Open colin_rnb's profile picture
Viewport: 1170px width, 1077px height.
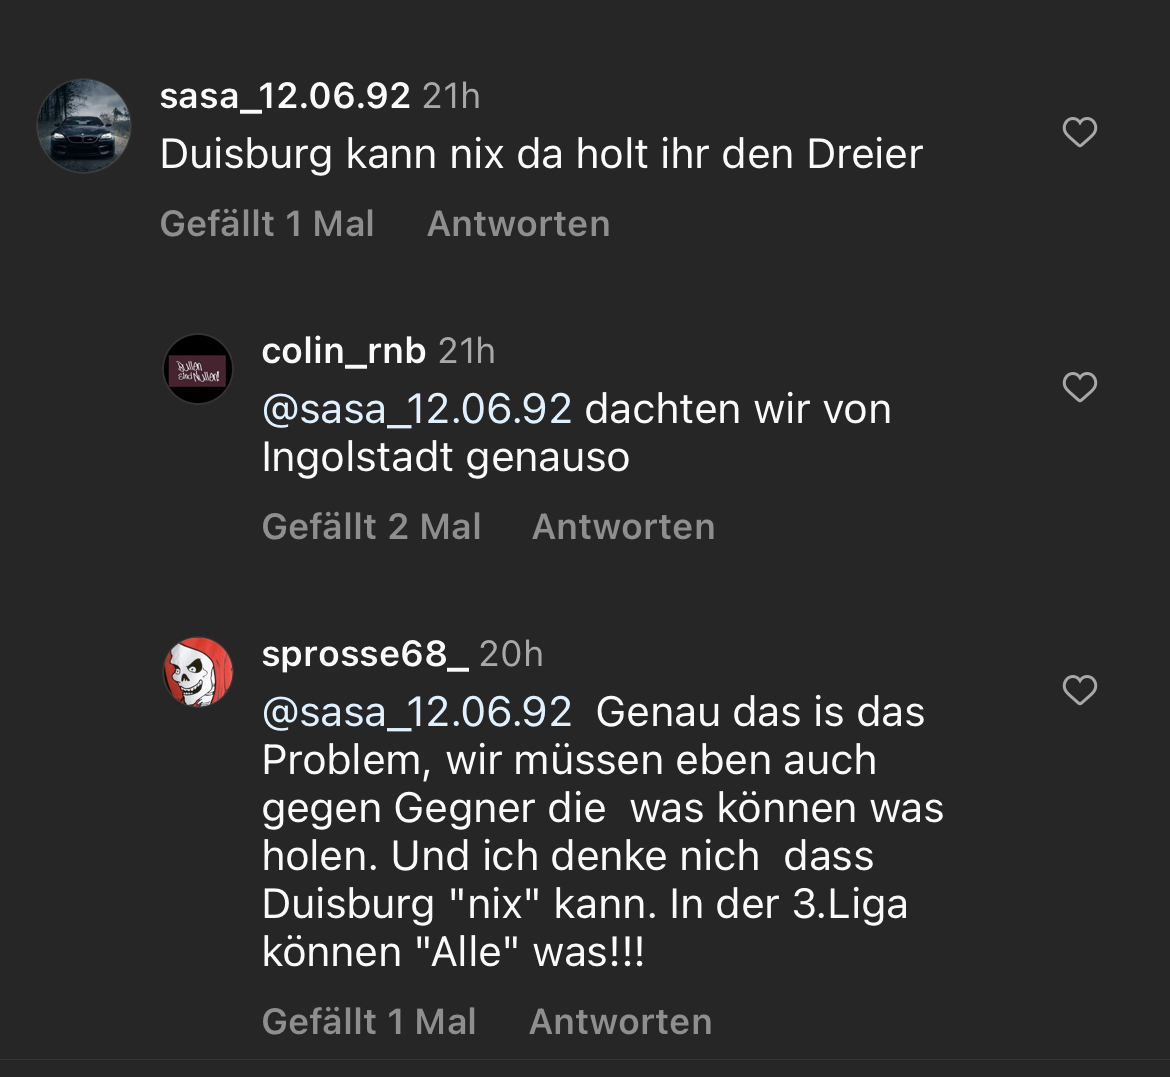(x=198, y=369)
